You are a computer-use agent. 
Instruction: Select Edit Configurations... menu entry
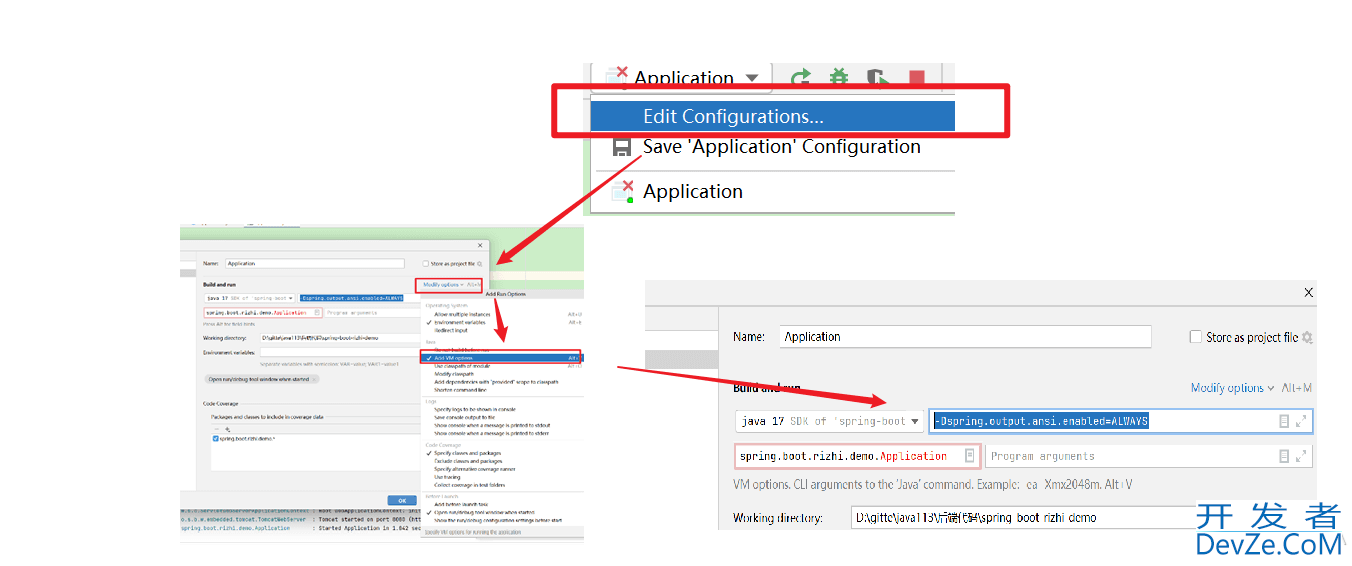(x=772, y=116)
